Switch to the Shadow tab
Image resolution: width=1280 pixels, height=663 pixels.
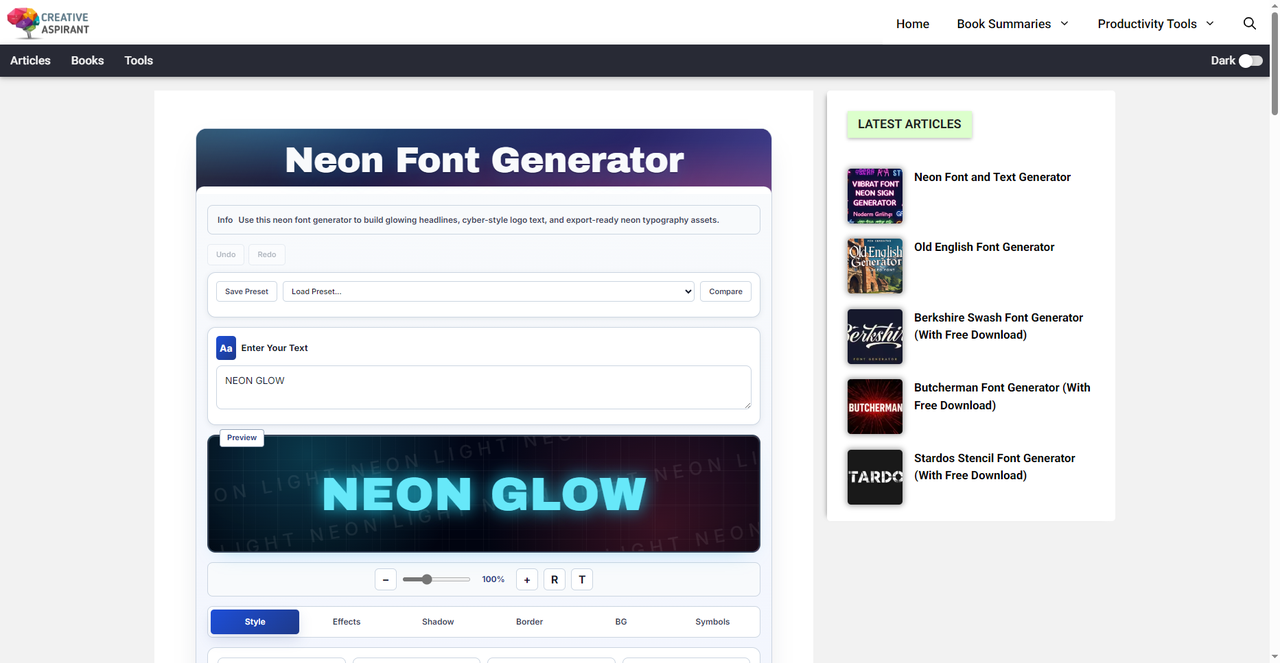(x=438, y=622)
